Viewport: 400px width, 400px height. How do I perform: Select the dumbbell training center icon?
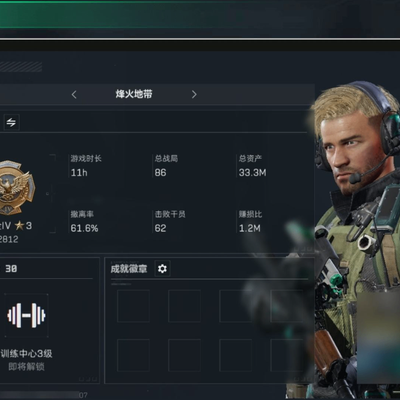(x=26, y=315)
